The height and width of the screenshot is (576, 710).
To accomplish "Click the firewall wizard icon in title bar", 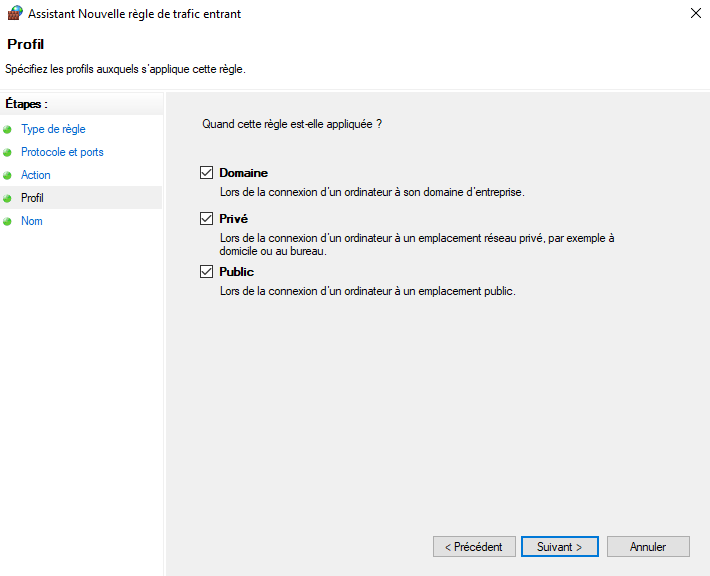I will tap(14, 14).
